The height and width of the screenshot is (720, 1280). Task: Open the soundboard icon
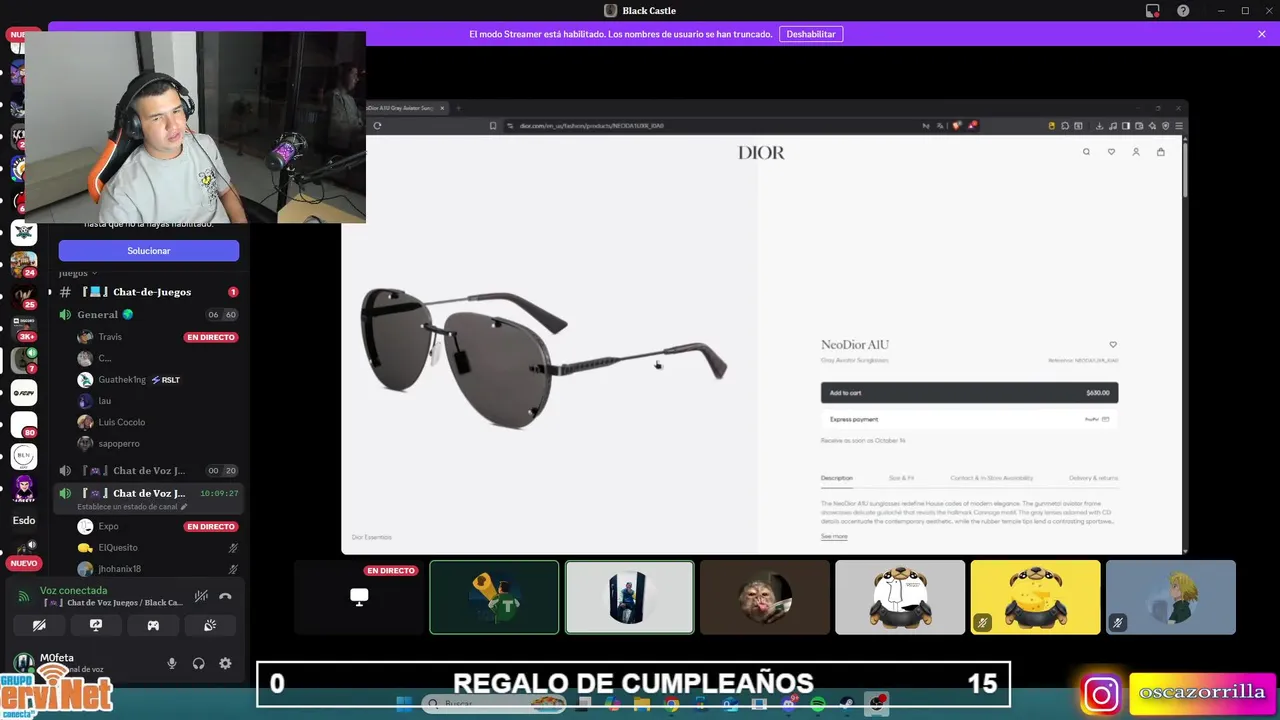(x=210, y=625)
